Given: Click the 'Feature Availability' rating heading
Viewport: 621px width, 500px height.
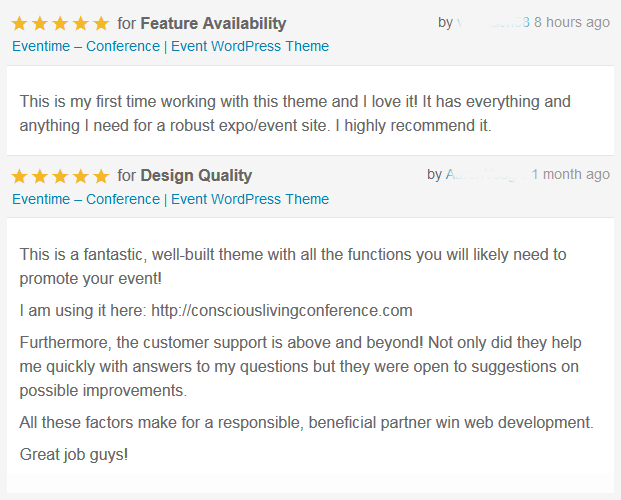Looking at the screenshot, I should click(213, 23).
